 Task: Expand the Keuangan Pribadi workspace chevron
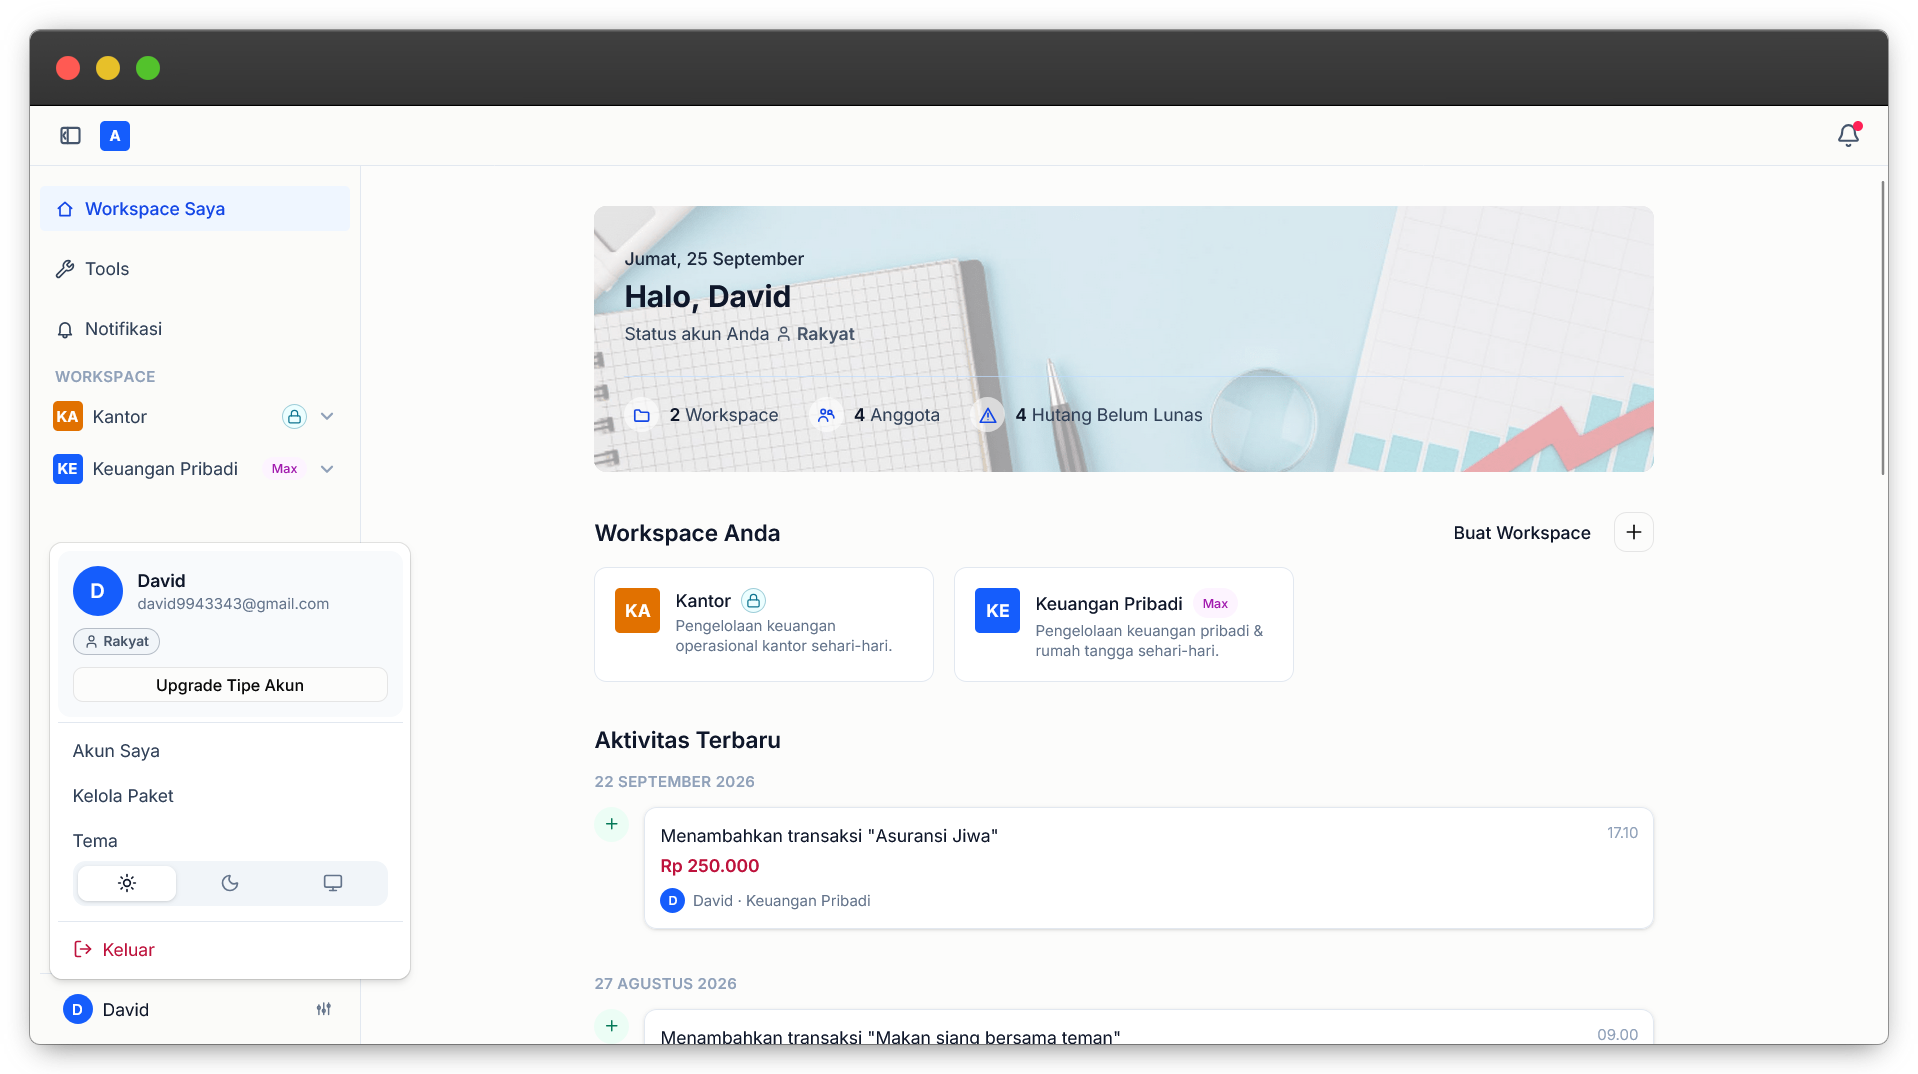[x=327, y=469]
